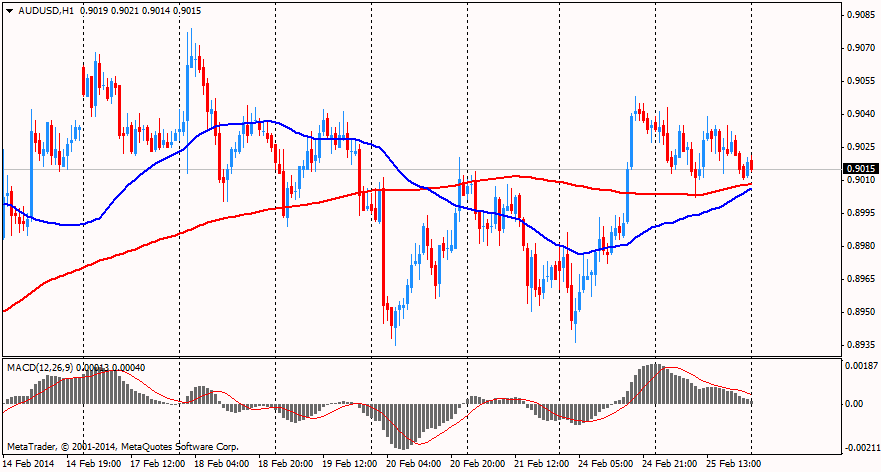Click the 0.9085 price axis label
881x472 pixels.
(860, 15)
